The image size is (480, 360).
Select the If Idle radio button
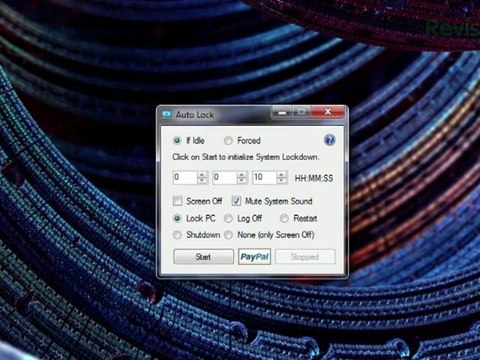click(177, 141)
